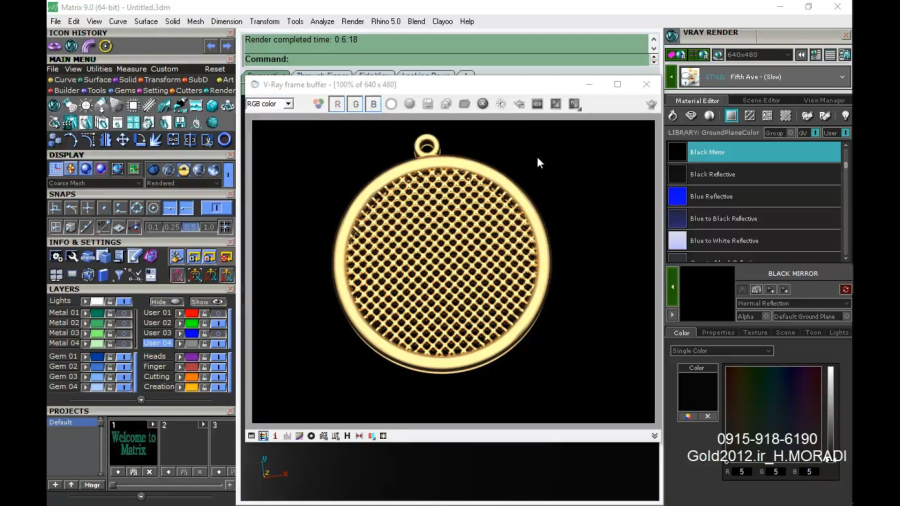The height and width of the screenshot is (506, 900).
Task: Click the Reset button in Main Menu
Action: click(215, 69)
